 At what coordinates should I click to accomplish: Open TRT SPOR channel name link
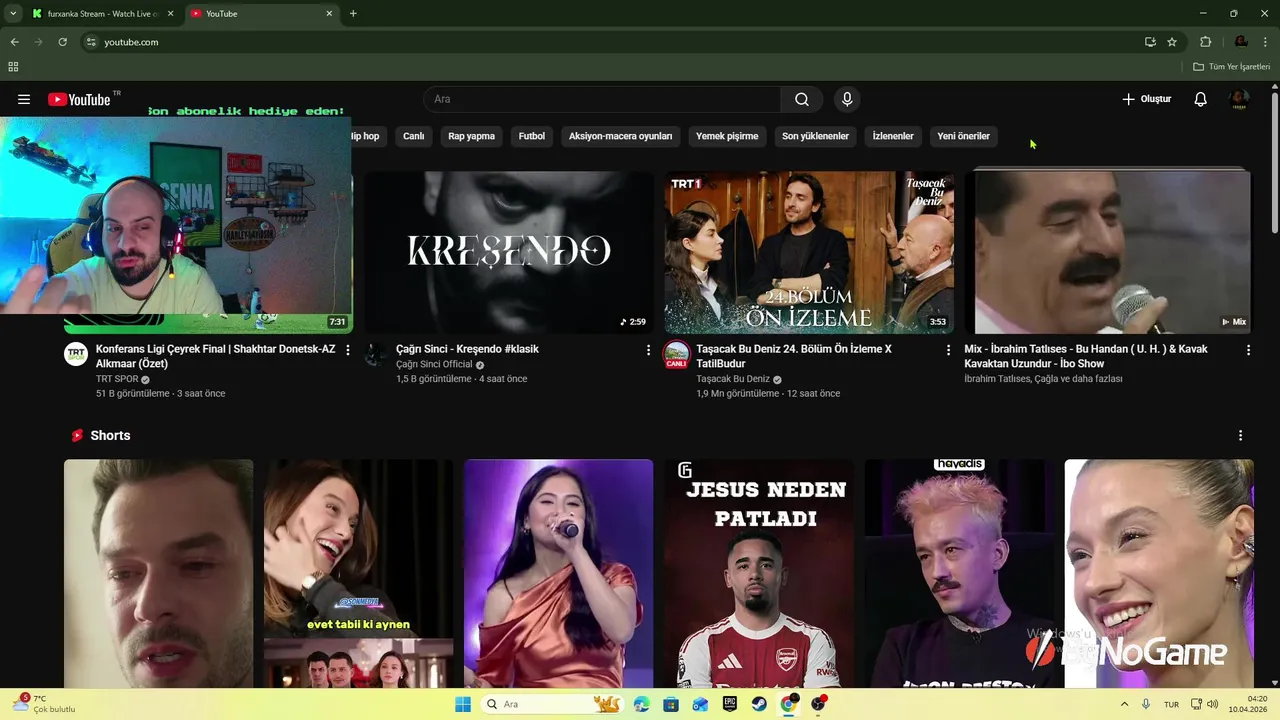point(117,380)
